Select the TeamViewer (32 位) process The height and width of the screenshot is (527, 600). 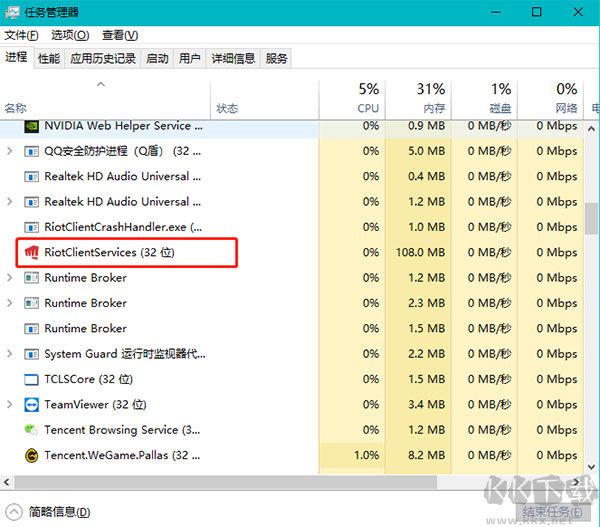tap(292, 405)
